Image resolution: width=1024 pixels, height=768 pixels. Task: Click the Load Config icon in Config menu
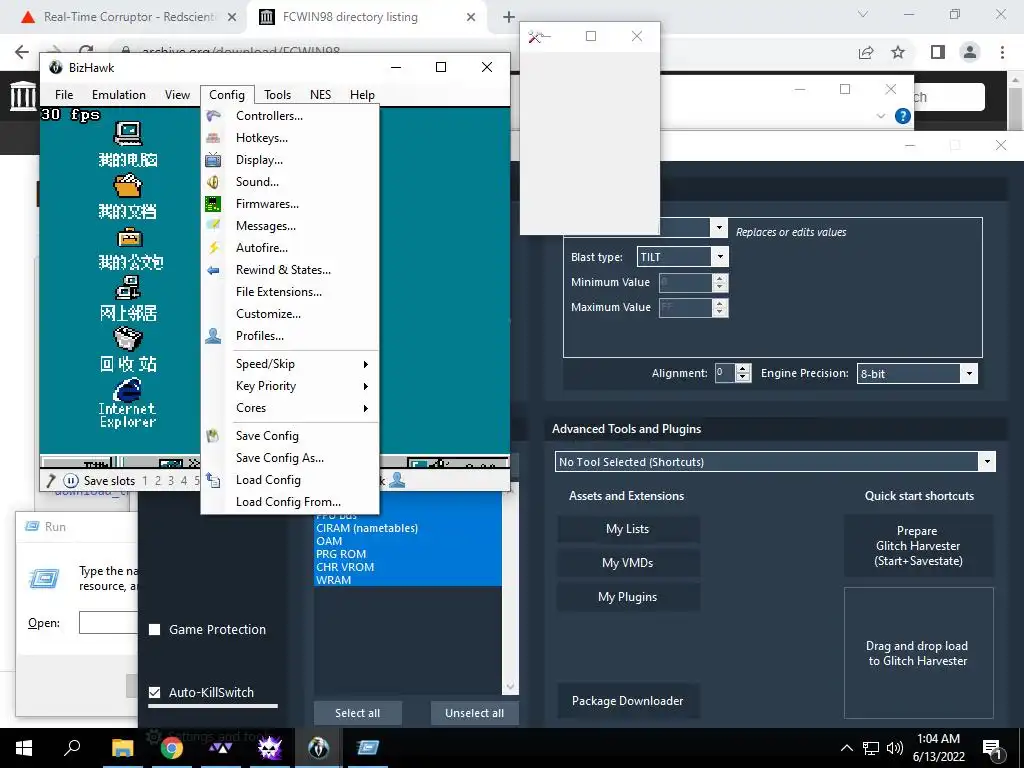pyautogui.click(x=213, y=480)
